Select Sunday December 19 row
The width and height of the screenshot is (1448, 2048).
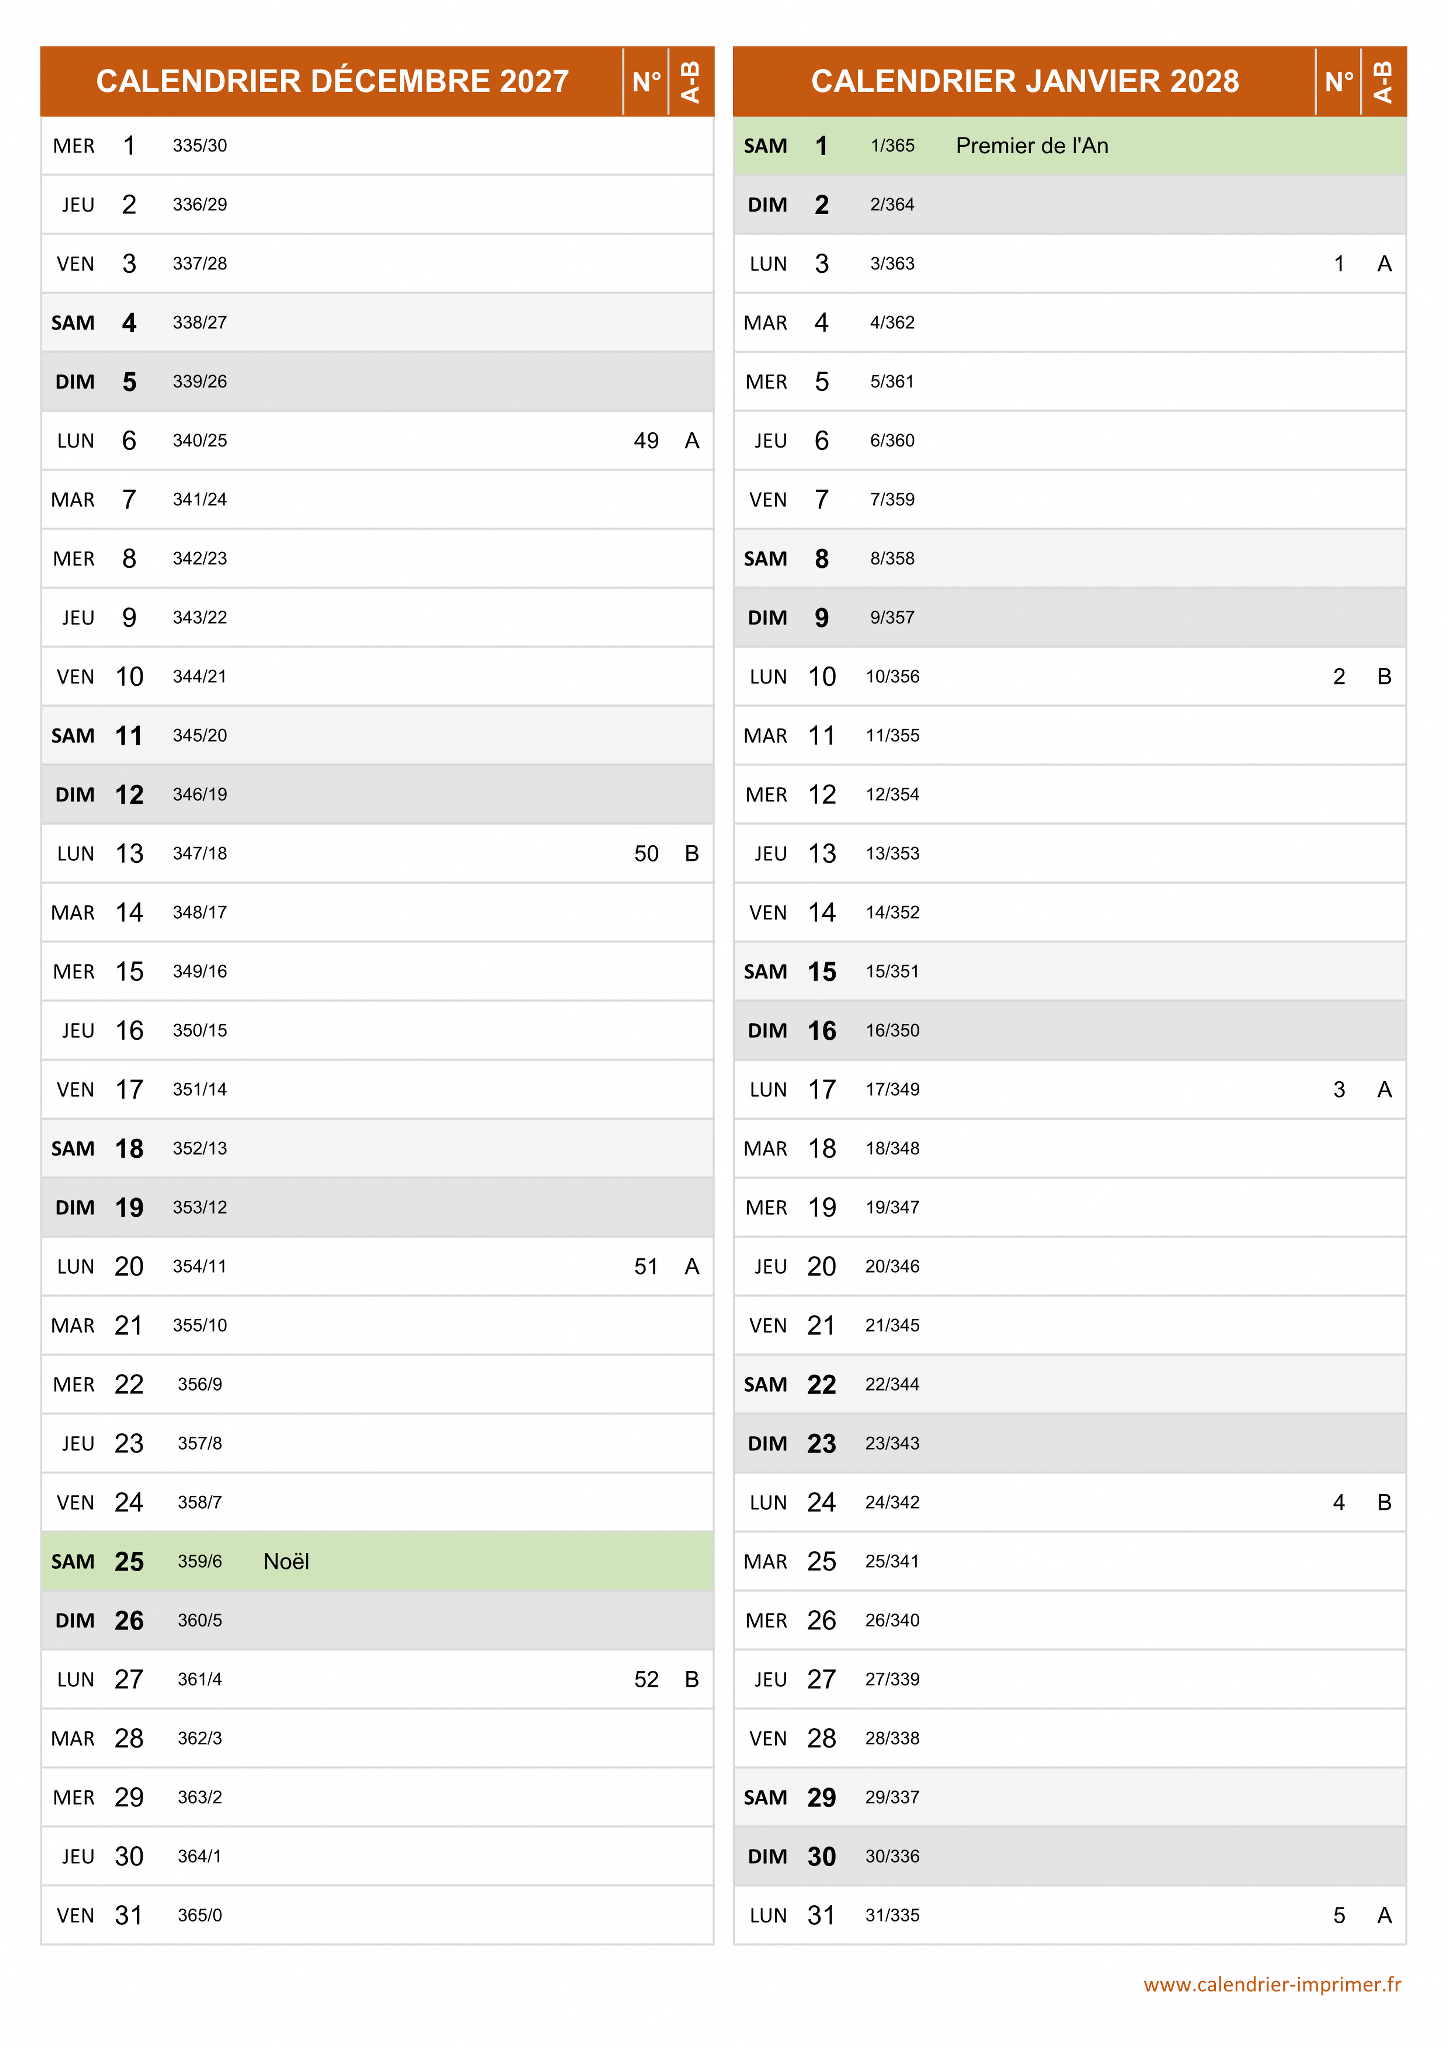coord(377,1208)
